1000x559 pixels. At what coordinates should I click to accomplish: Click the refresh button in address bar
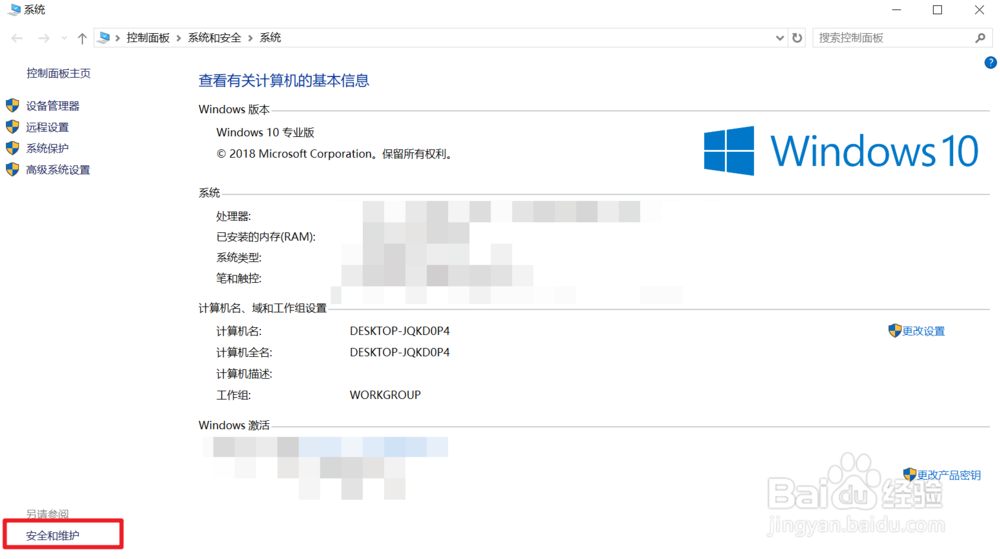797,38
